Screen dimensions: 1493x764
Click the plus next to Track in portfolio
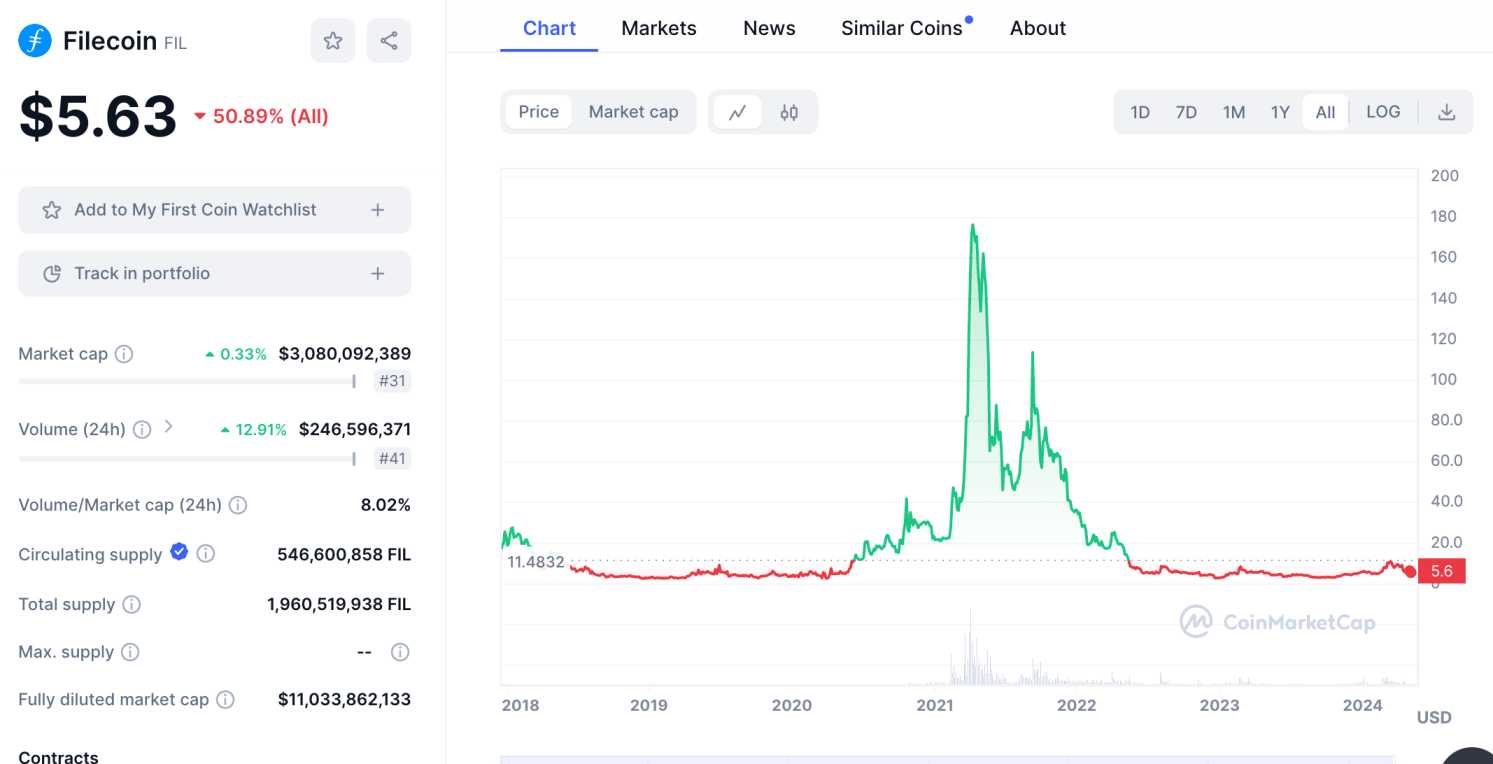[377, 273]
